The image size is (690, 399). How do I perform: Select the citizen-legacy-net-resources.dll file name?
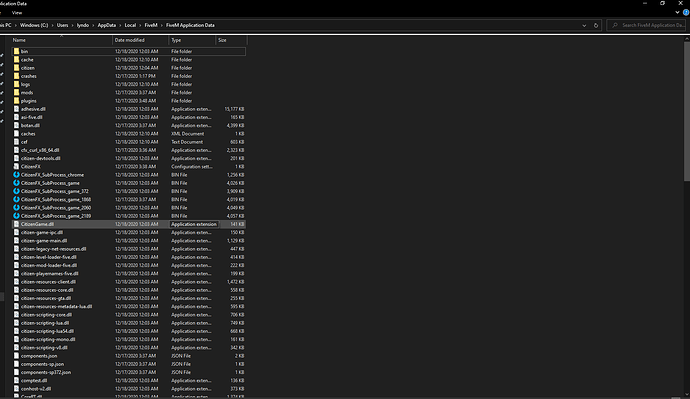point(54,249)
